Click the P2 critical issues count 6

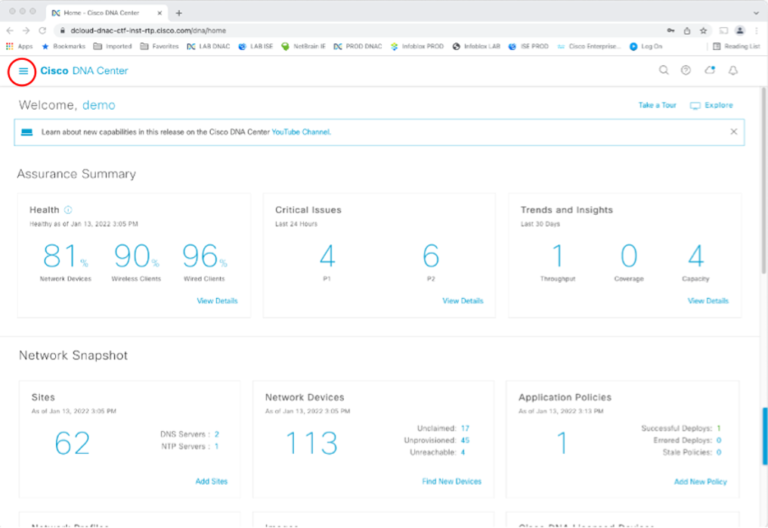point(431,256)
